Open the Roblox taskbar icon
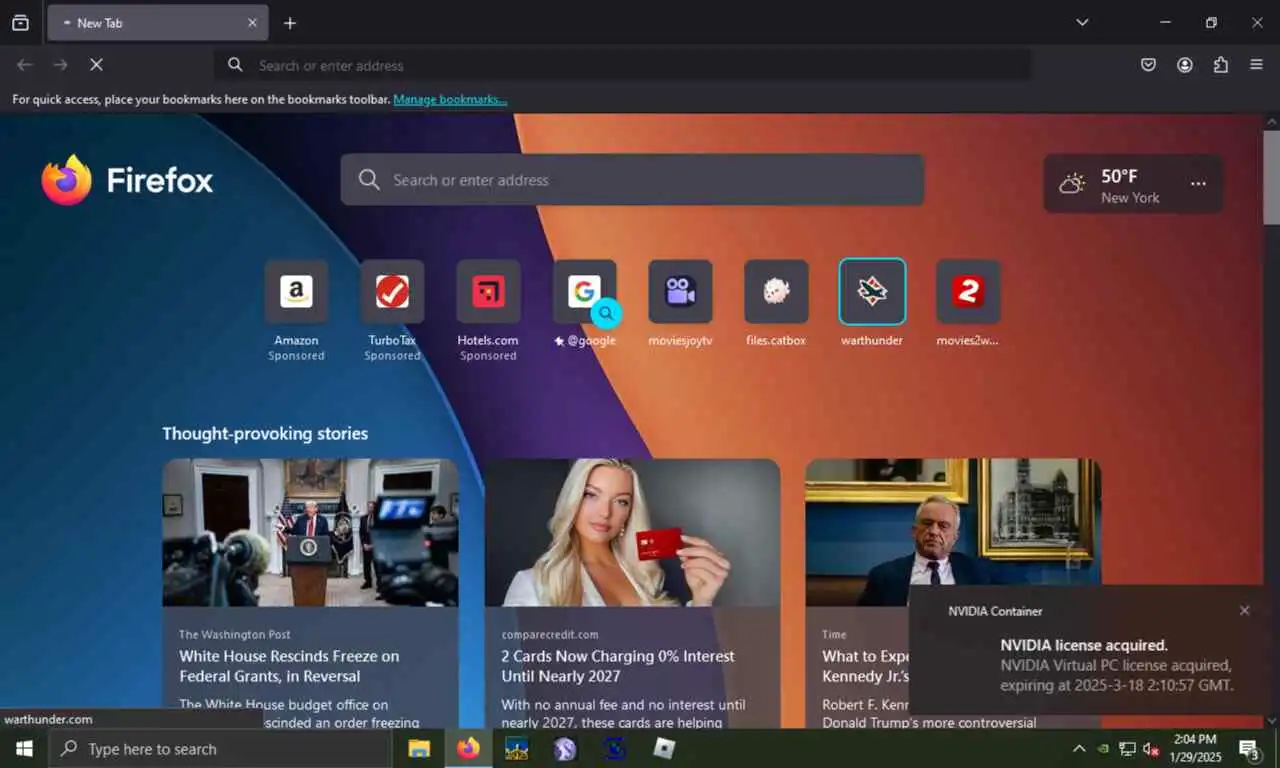The height and width of the screenshot is (768, 1280). click(664, 748)
